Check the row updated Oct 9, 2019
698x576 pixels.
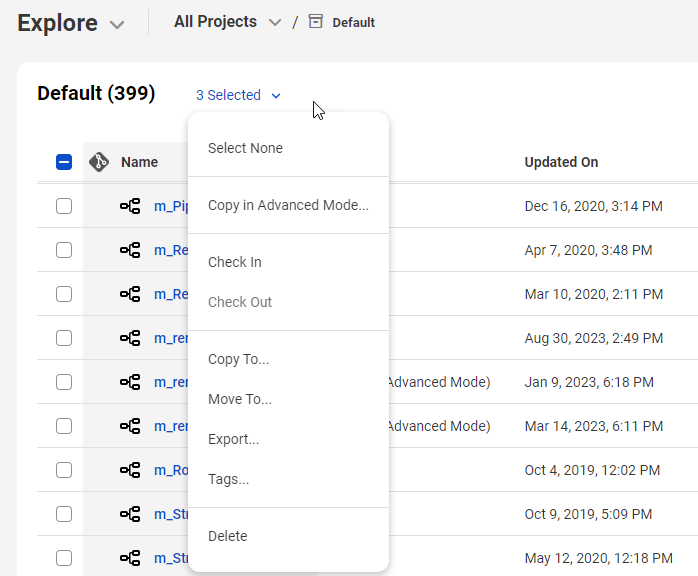pos(64,514)
